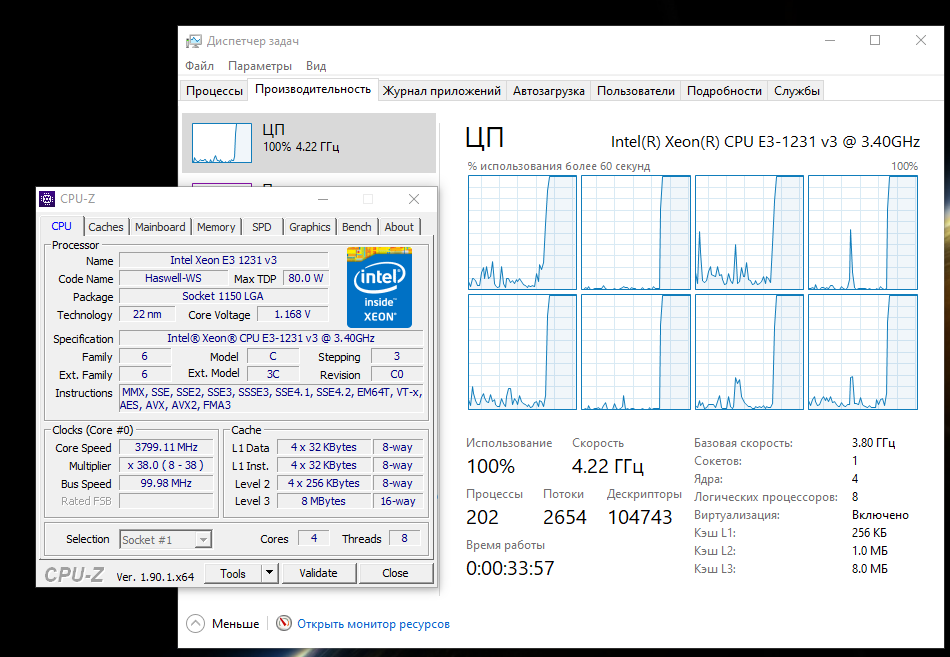The height and width of the screenshot is (657, 950).
Task: Open the Graphics tab in CPU-Z
Action: tap(310, 227)
